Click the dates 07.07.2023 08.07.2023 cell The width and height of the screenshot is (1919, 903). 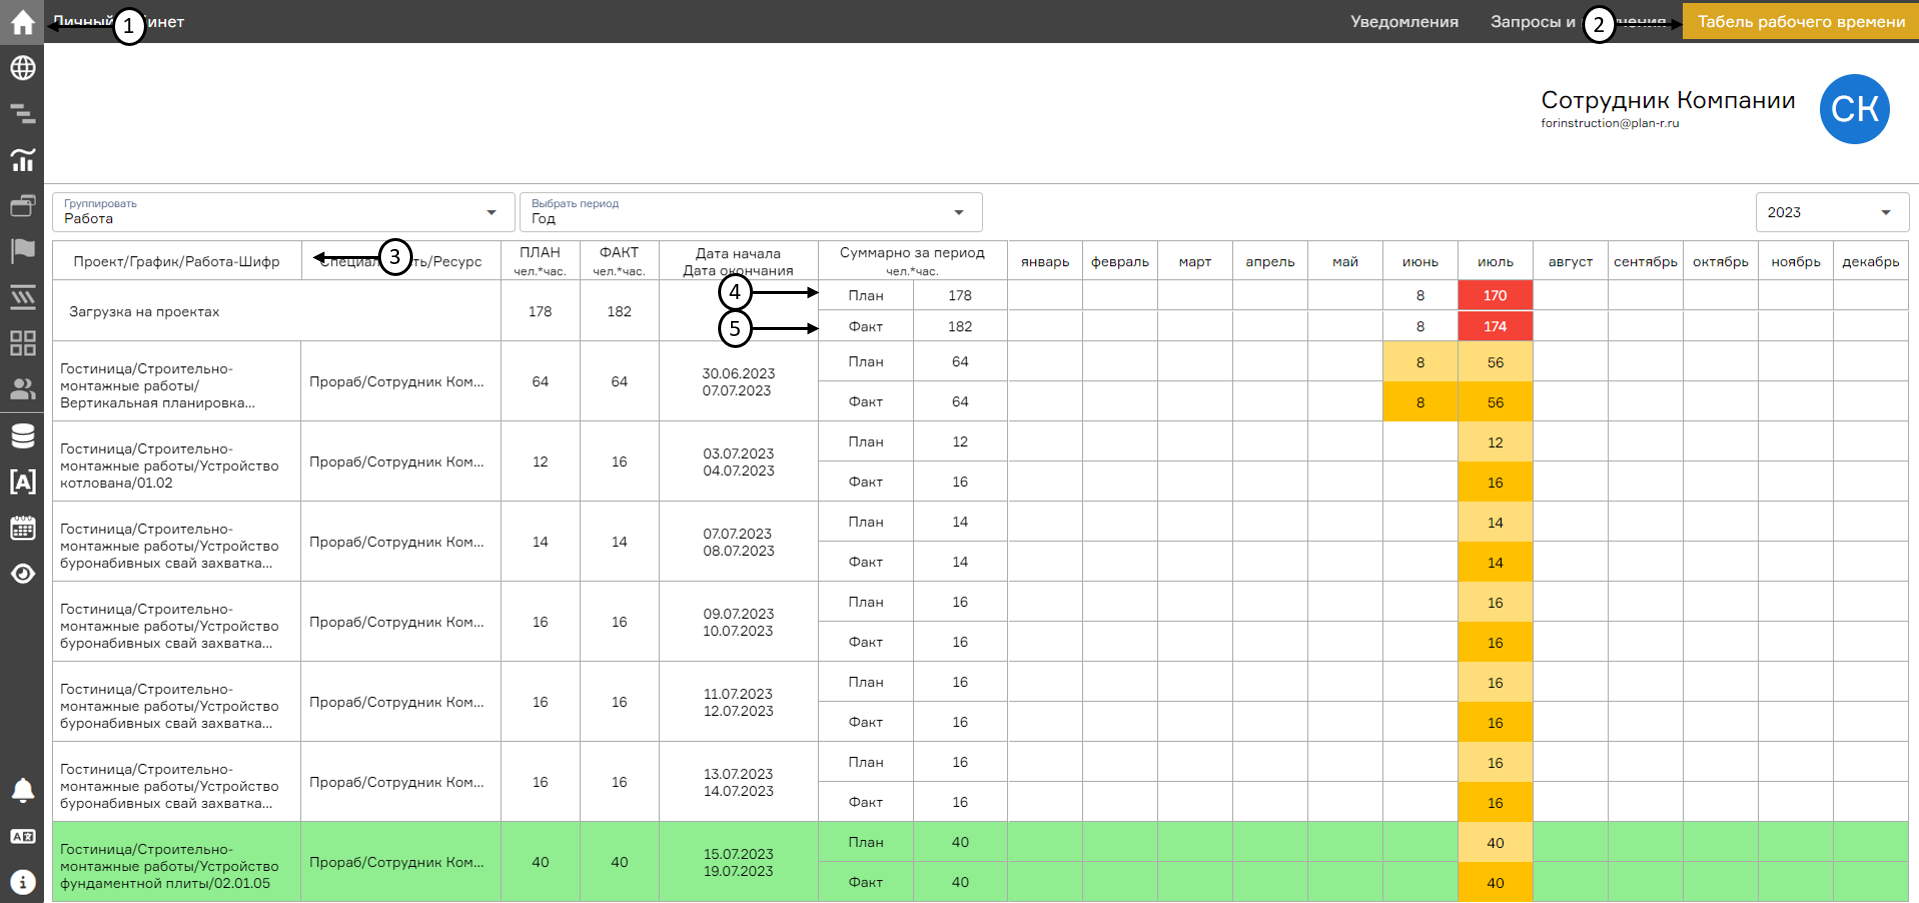[738, 542]
